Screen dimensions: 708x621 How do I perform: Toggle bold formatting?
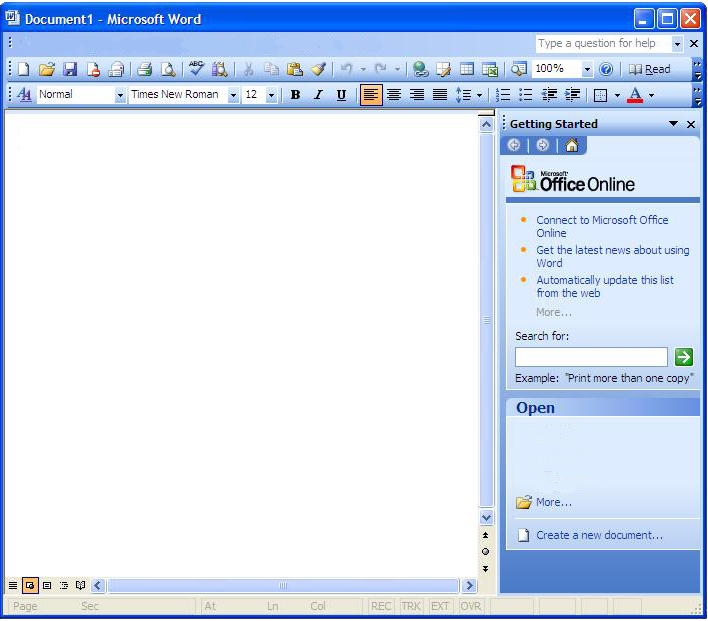(295, 95)
